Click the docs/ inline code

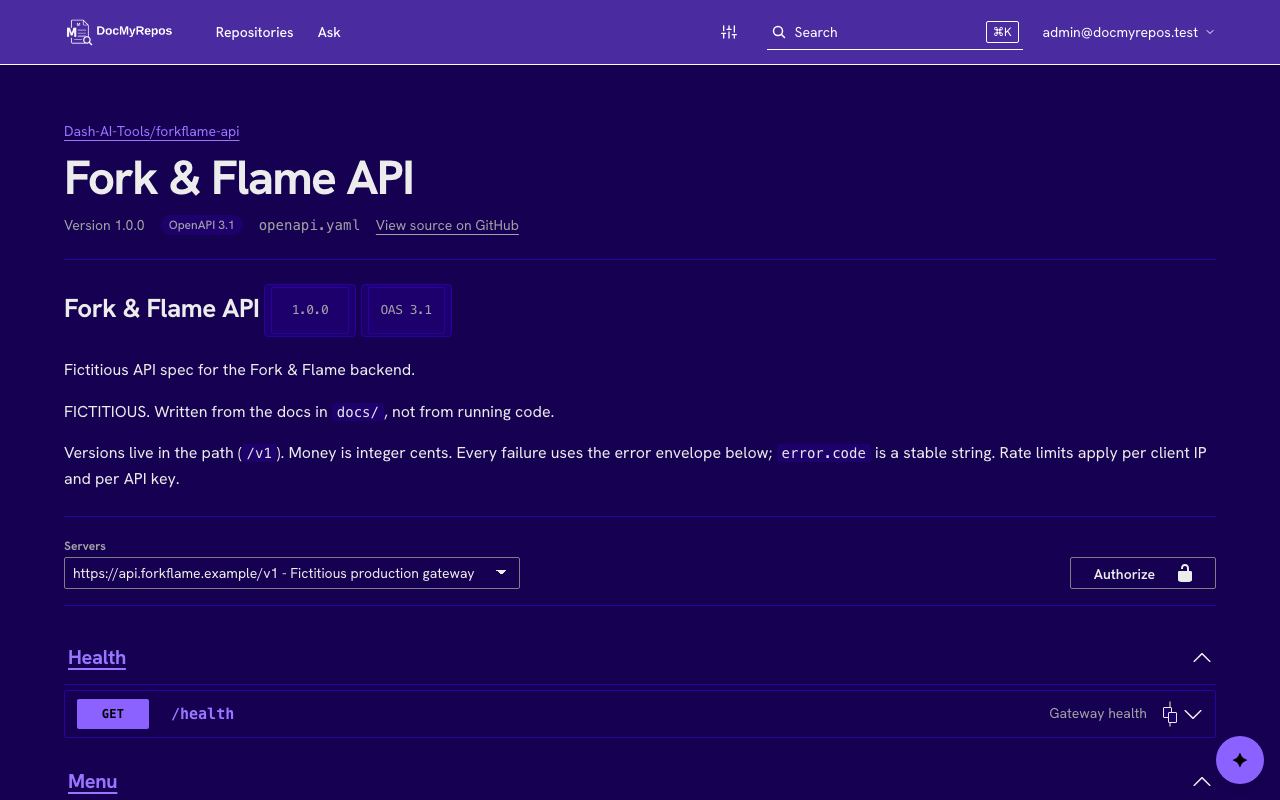(x=357, y=412)
